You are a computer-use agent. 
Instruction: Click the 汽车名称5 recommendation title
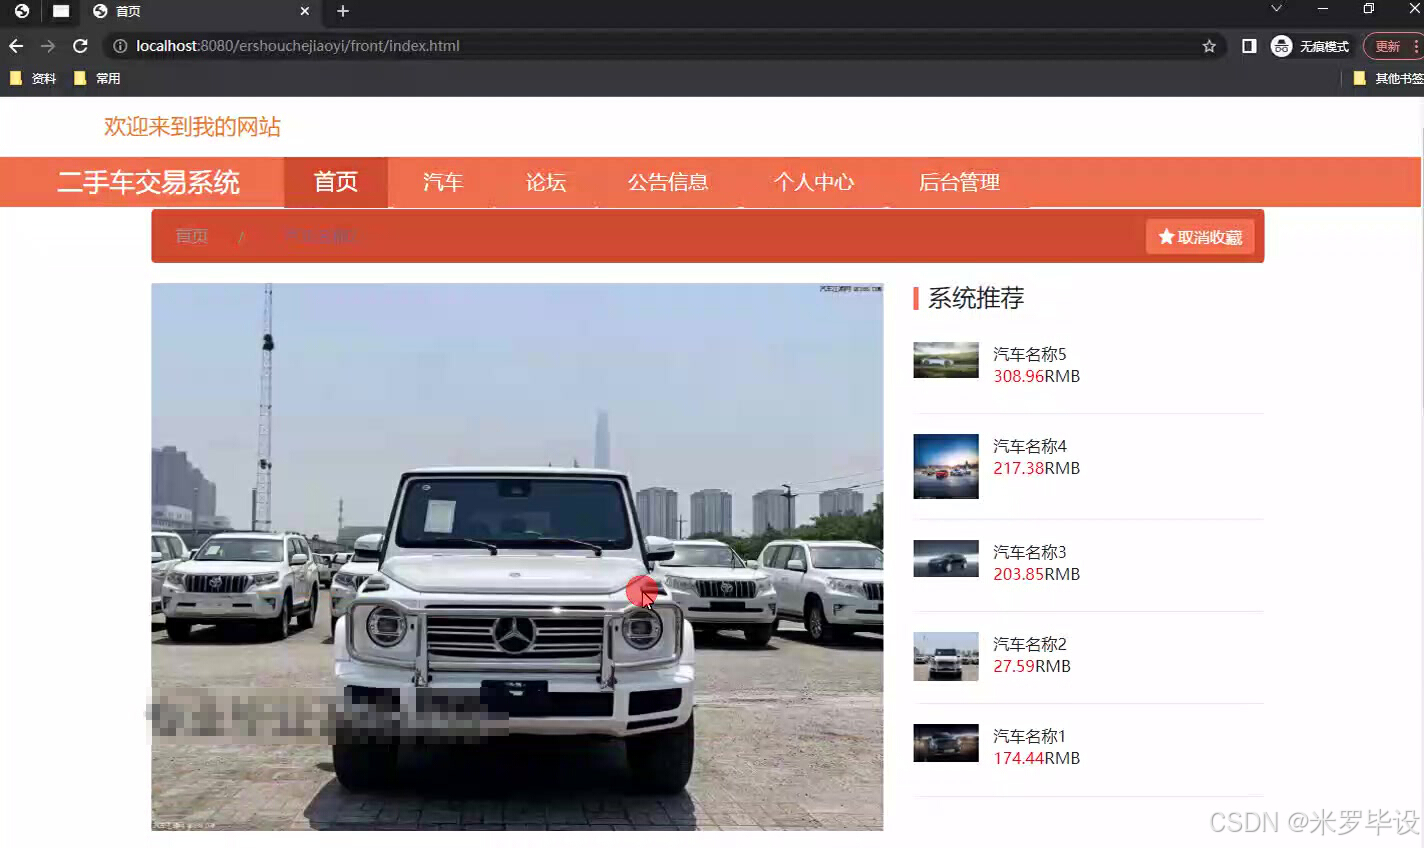1030,354
